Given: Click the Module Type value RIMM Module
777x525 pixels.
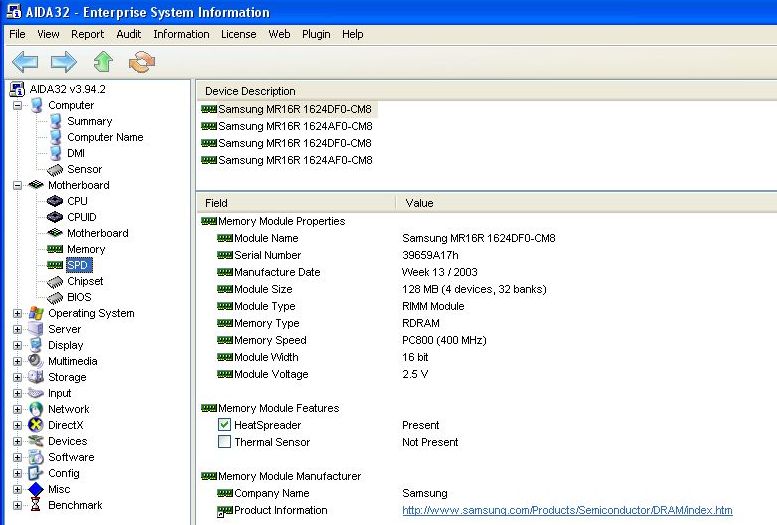Looking at the screenshot, I should click(433, 306).
